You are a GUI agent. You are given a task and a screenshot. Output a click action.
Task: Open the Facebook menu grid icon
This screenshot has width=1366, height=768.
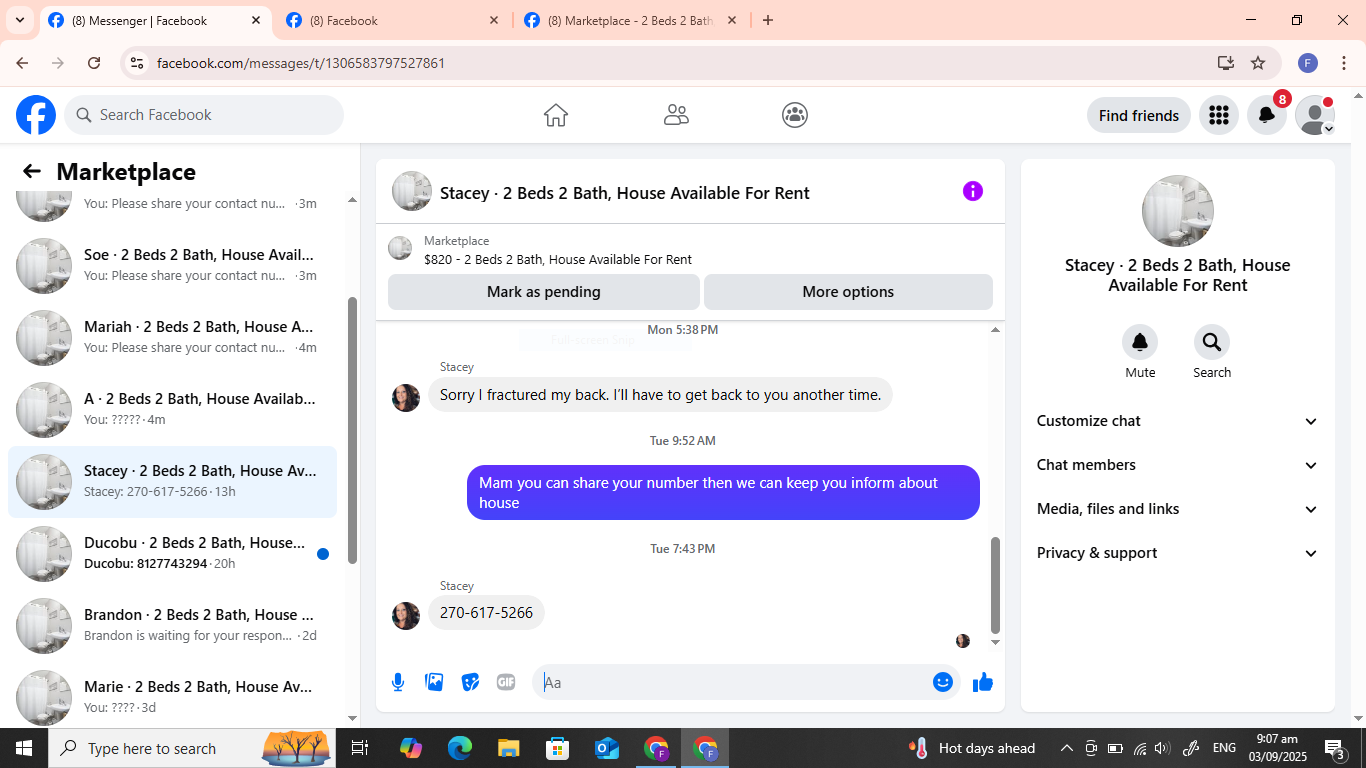click(x=1218, y=115)
